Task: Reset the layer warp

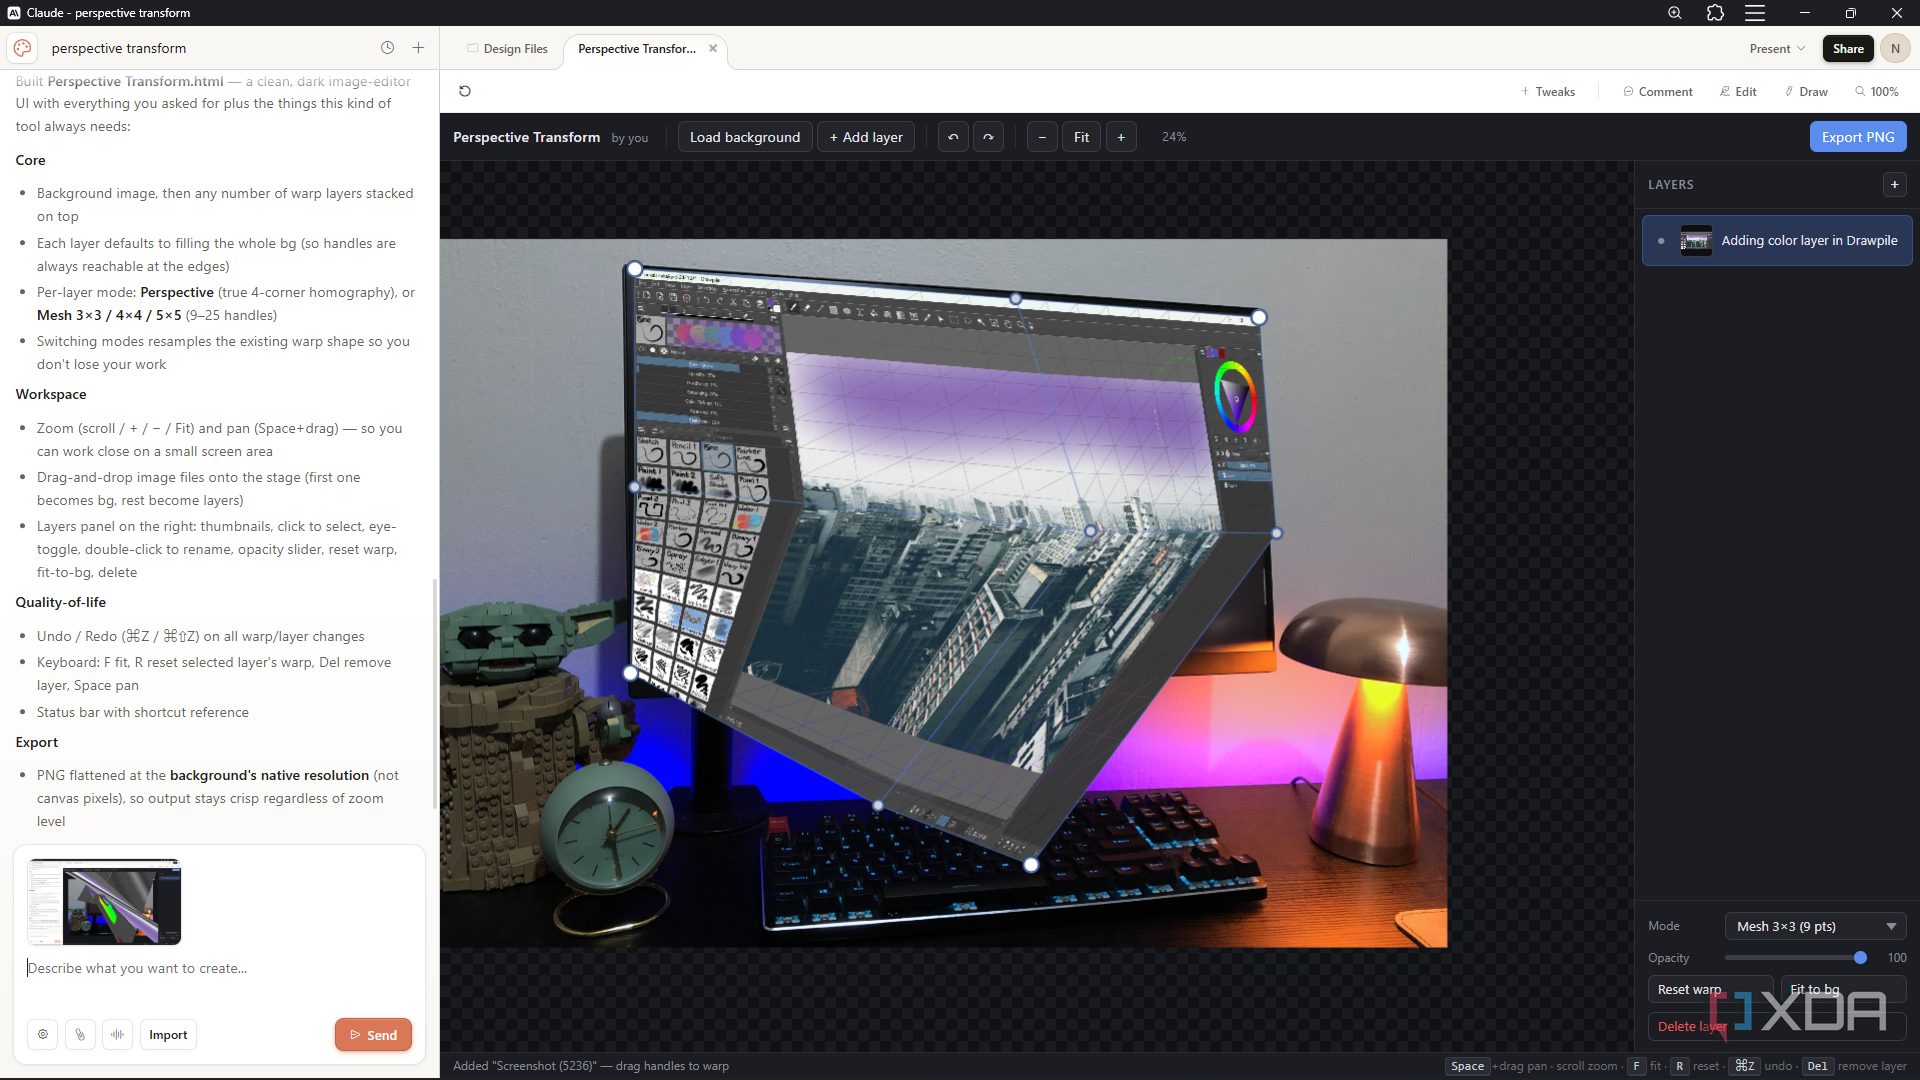Action: (1710, 989)
